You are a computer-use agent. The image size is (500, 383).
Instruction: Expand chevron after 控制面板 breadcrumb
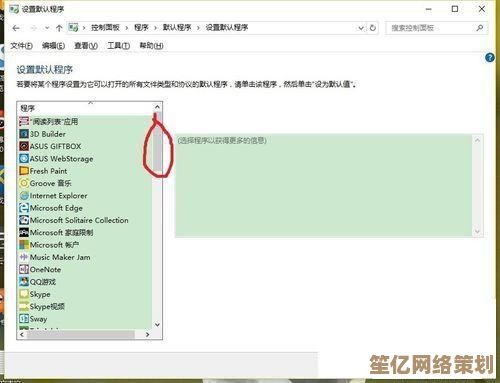(127, 28)
